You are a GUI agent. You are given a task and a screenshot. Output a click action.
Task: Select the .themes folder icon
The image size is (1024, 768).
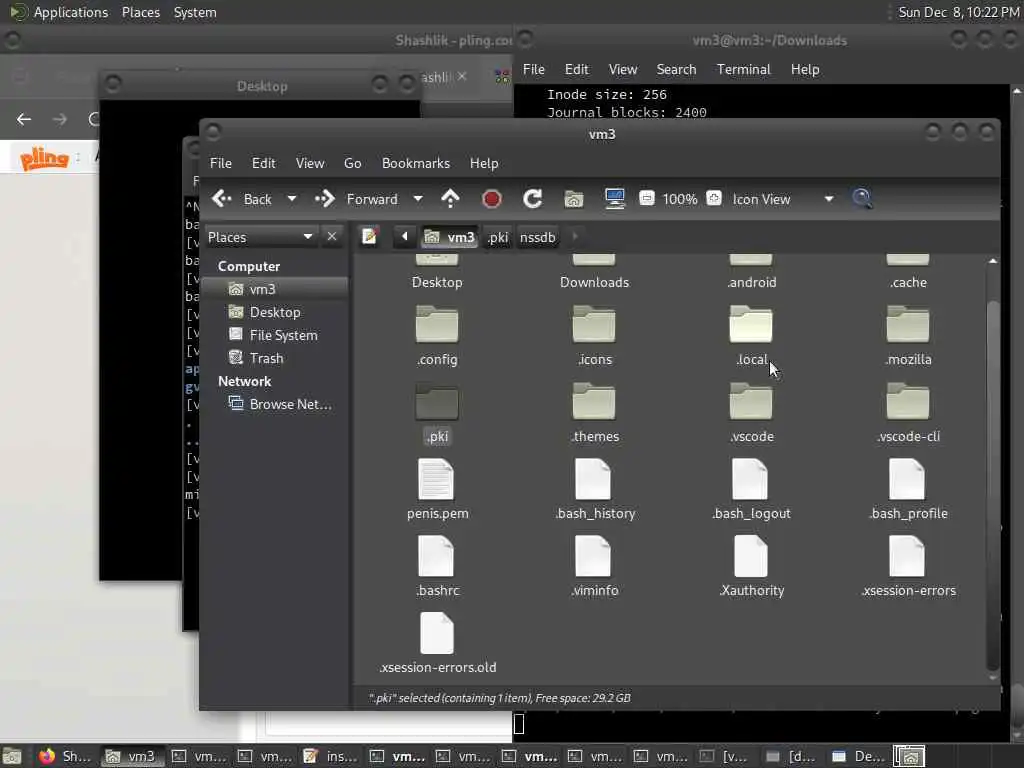594,402
